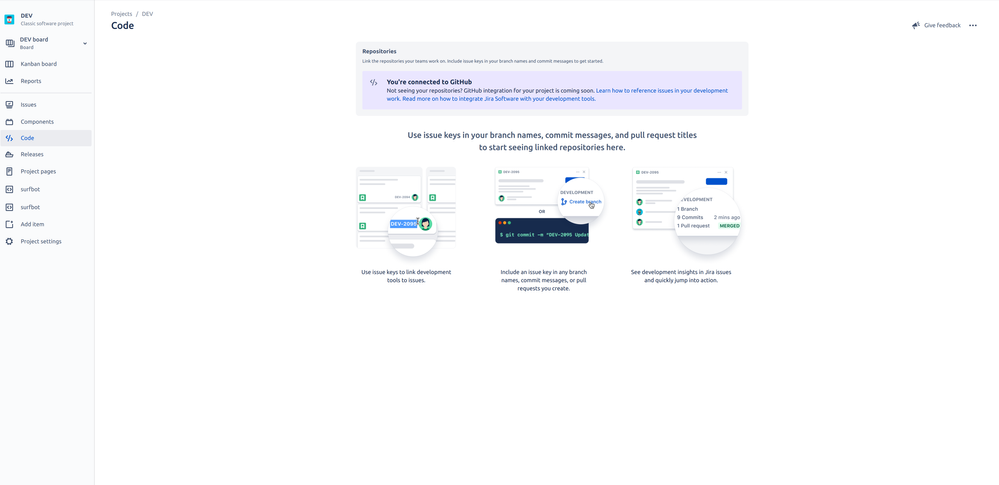
Task: Click 'Link the repositories your teams work on' text
Action: pos(482,61)
